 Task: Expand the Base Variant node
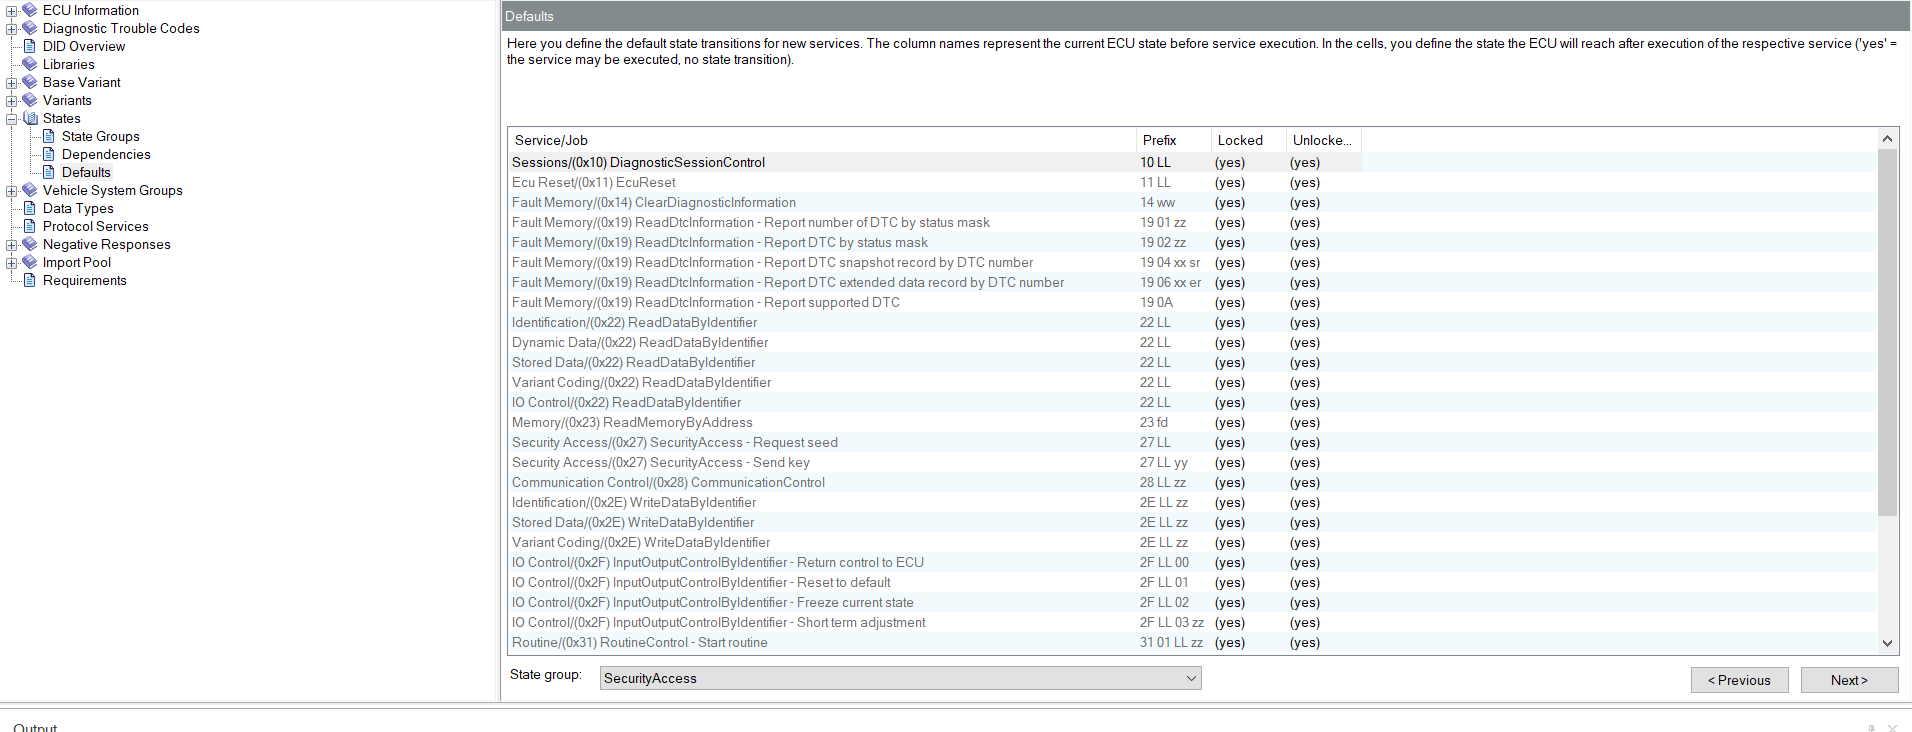(11, 83)
